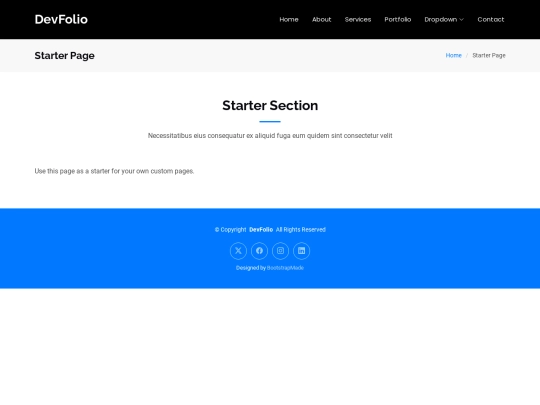The height and width of the screenshot is (405, 540).
Task: Open the Services nav item
Action: tap(358, 20)
